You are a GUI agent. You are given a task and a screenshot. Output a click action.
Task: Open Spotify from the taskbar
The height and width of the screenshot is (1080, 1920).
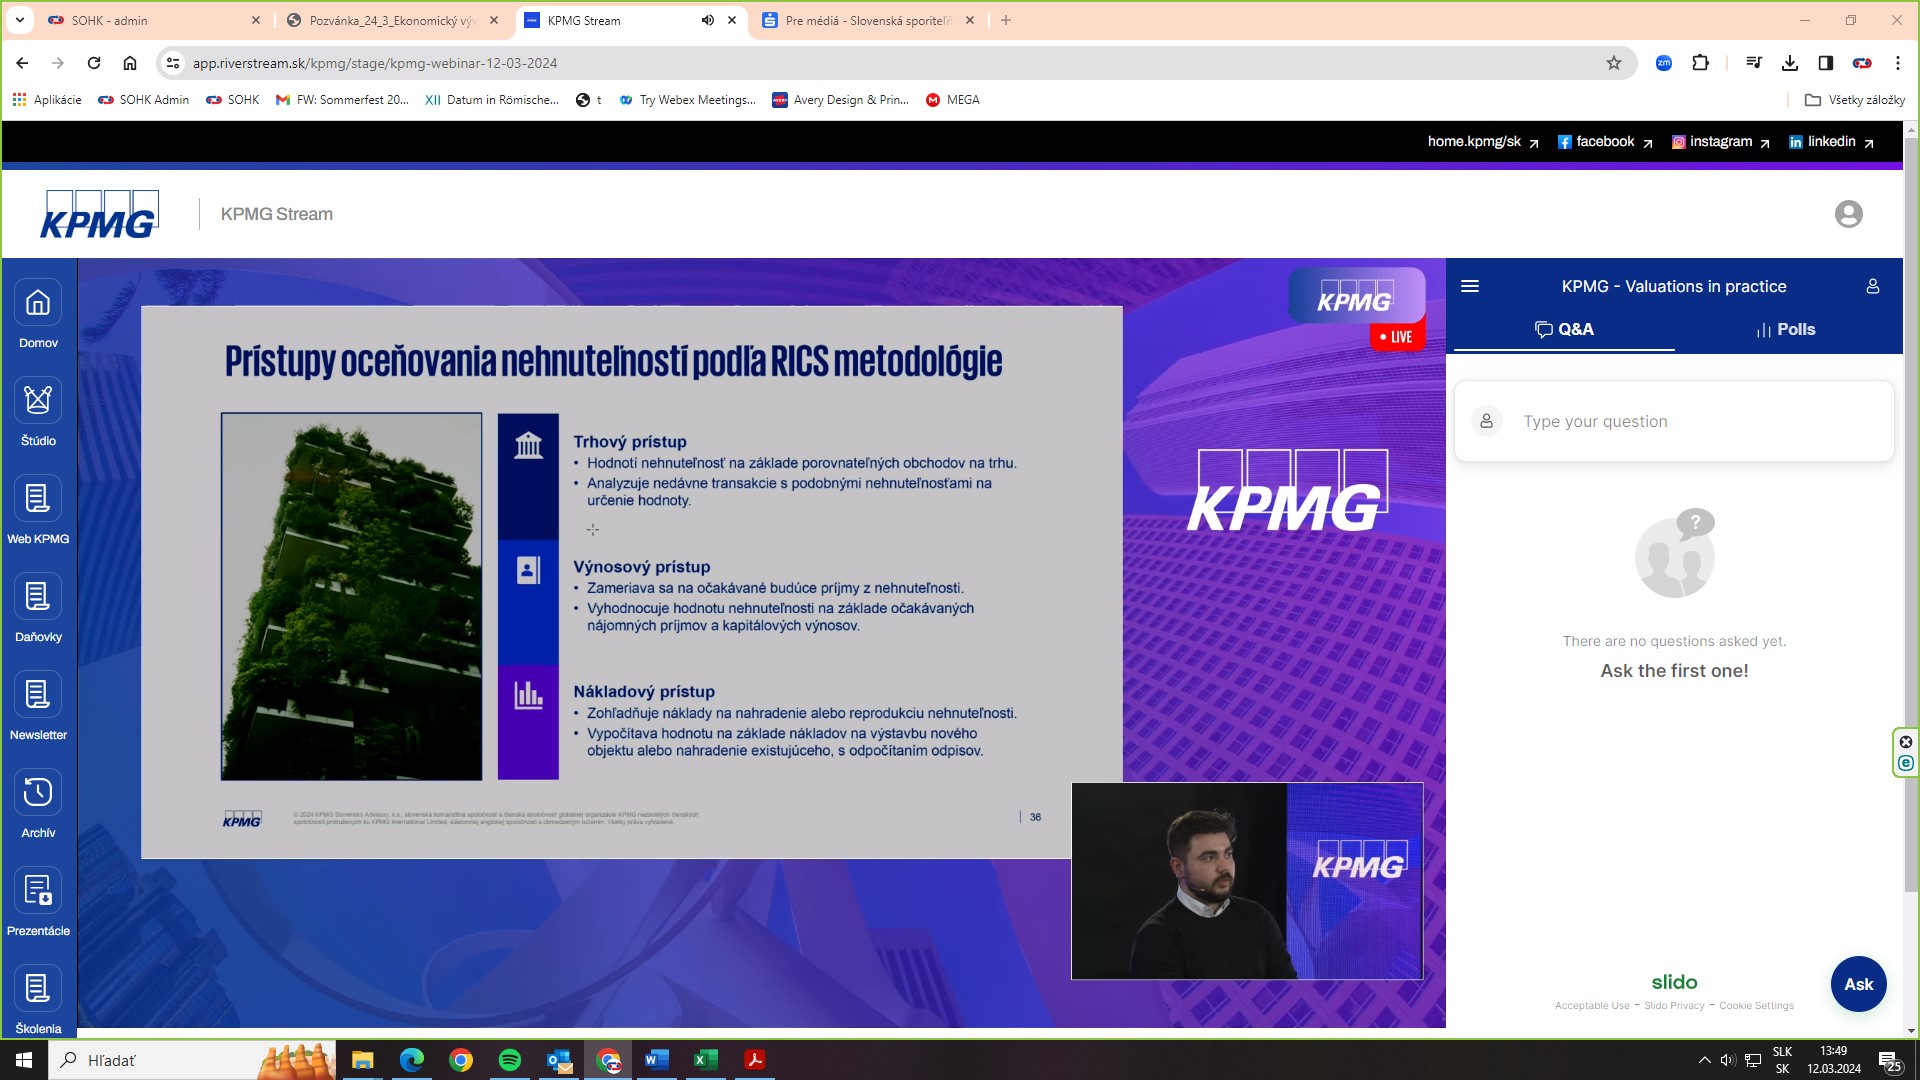point(510,1060)
